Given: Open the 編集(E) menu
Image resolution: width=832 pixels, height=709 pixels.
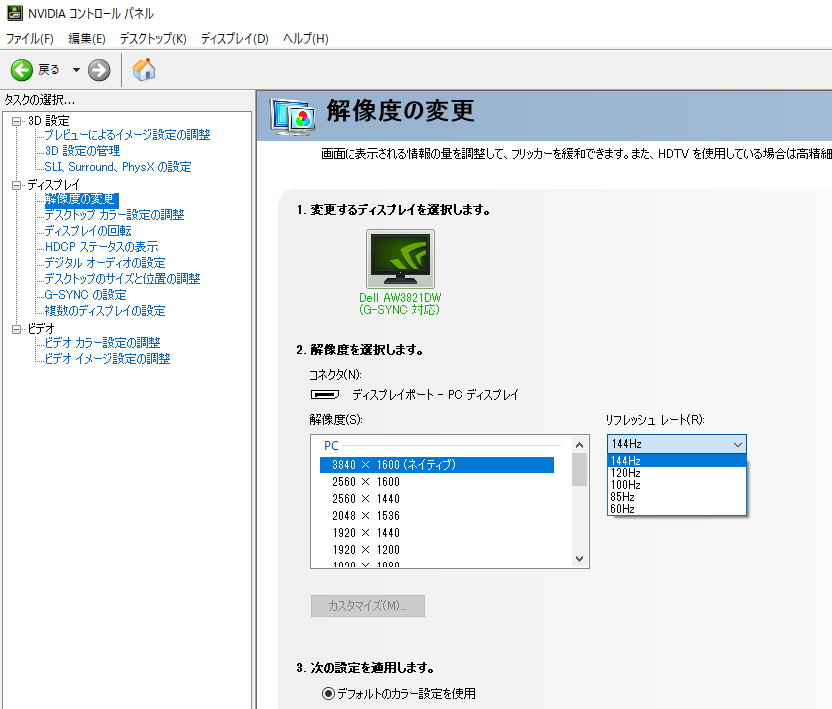Looking at the screenshot, I should coord(87,39).
